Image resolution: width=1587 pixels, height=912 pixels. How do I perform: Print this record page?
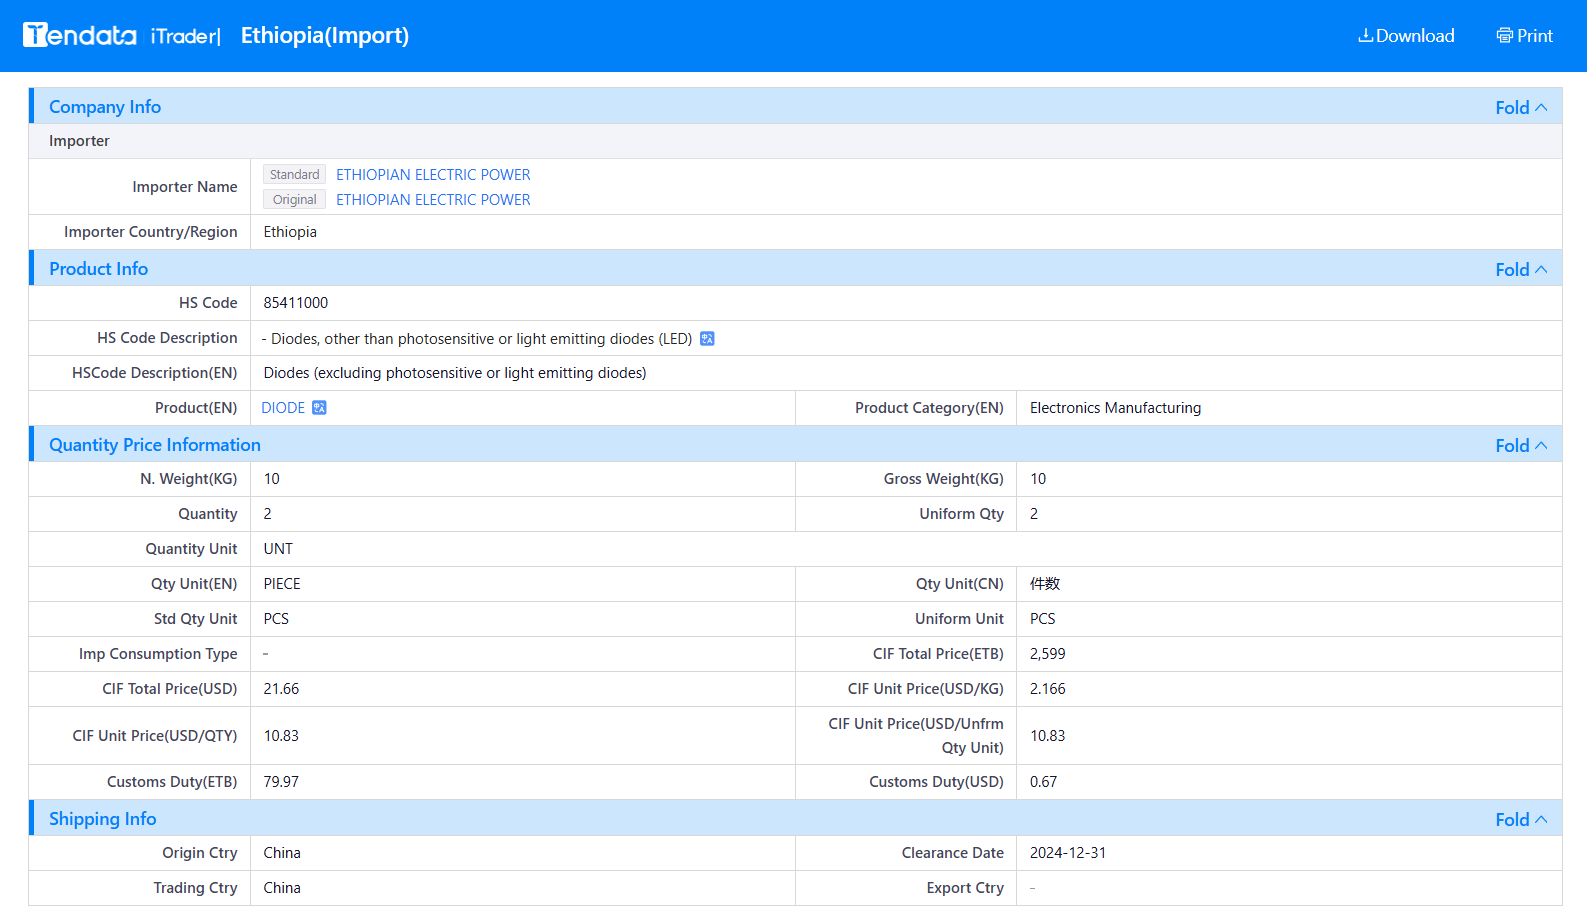(x=1524, y=36)
